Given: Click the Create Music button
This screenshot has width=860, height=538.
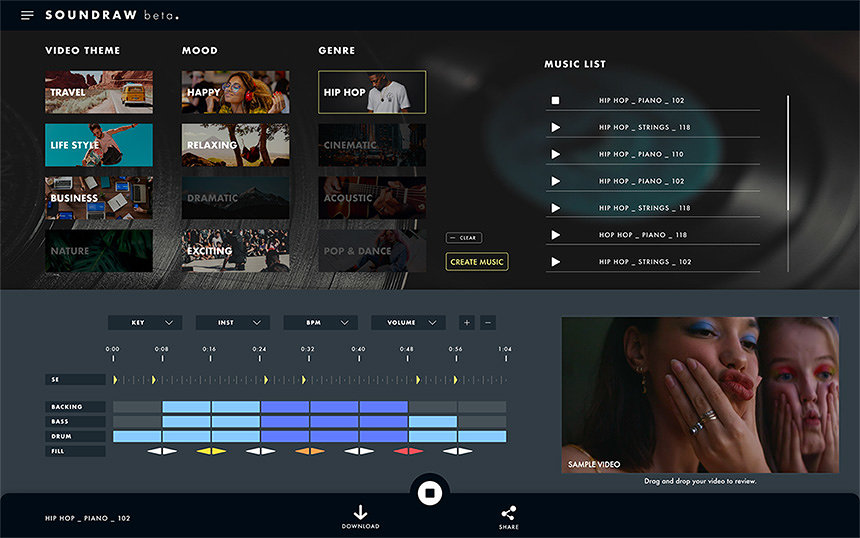Looking at the screenshot, I should [x=477, y=262].
